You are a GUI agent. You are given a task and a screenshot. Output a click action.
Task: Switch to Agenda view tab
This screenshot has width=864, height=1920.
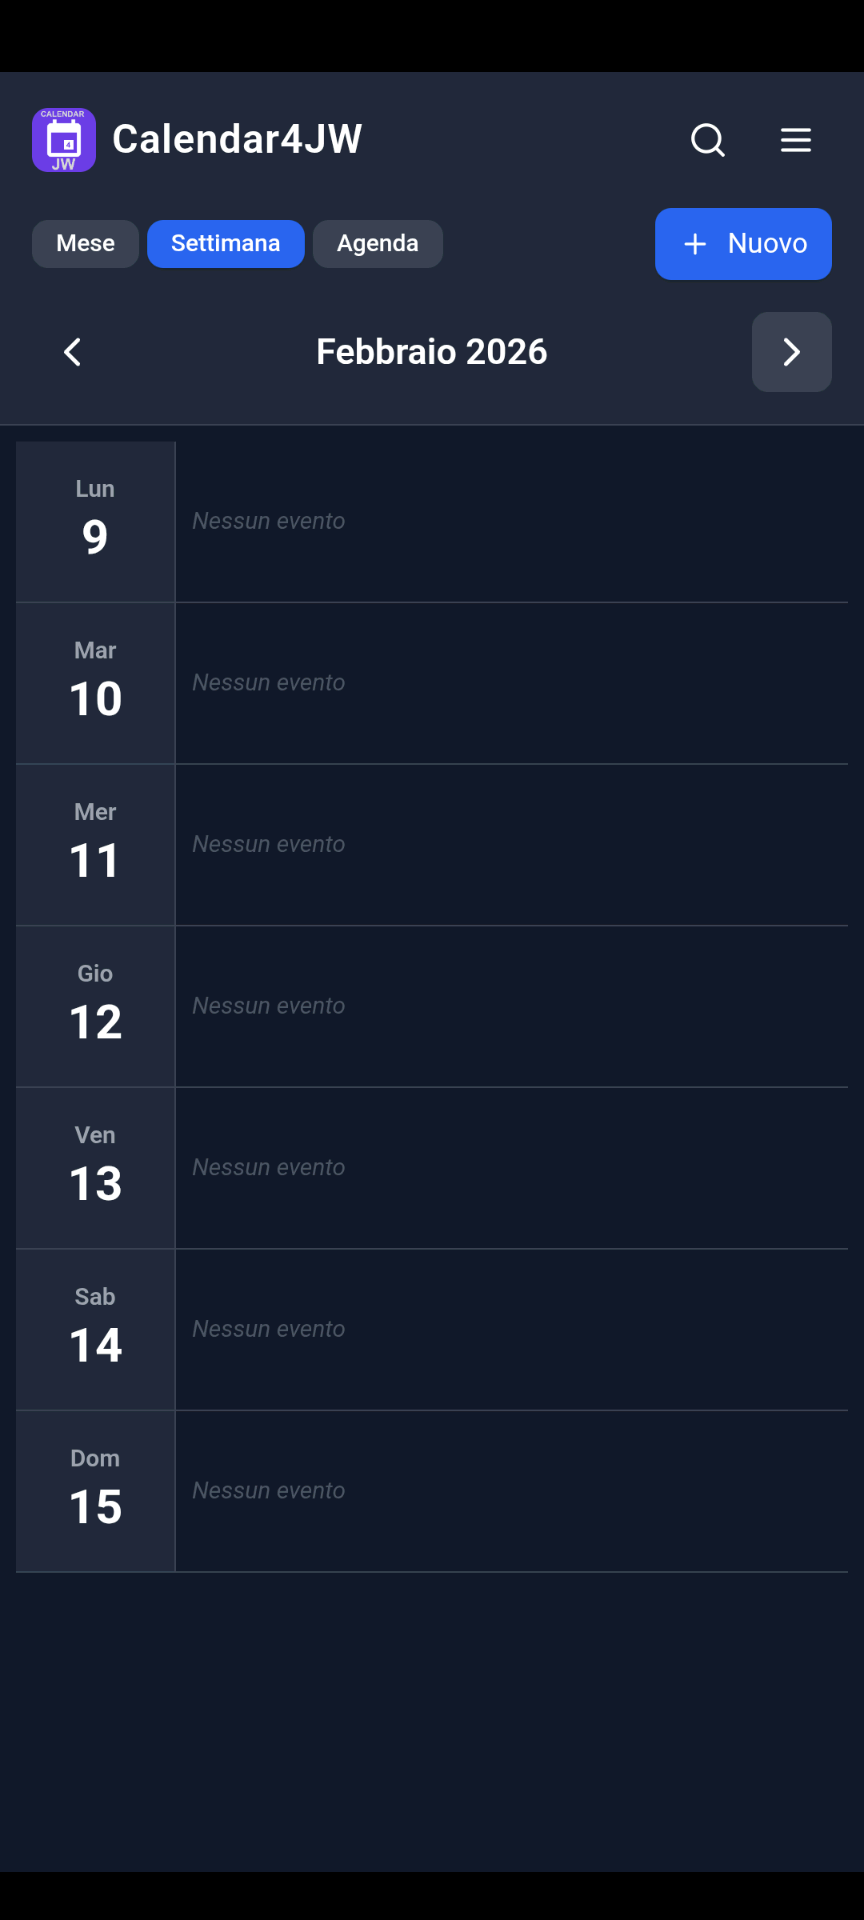coord(377,244)
